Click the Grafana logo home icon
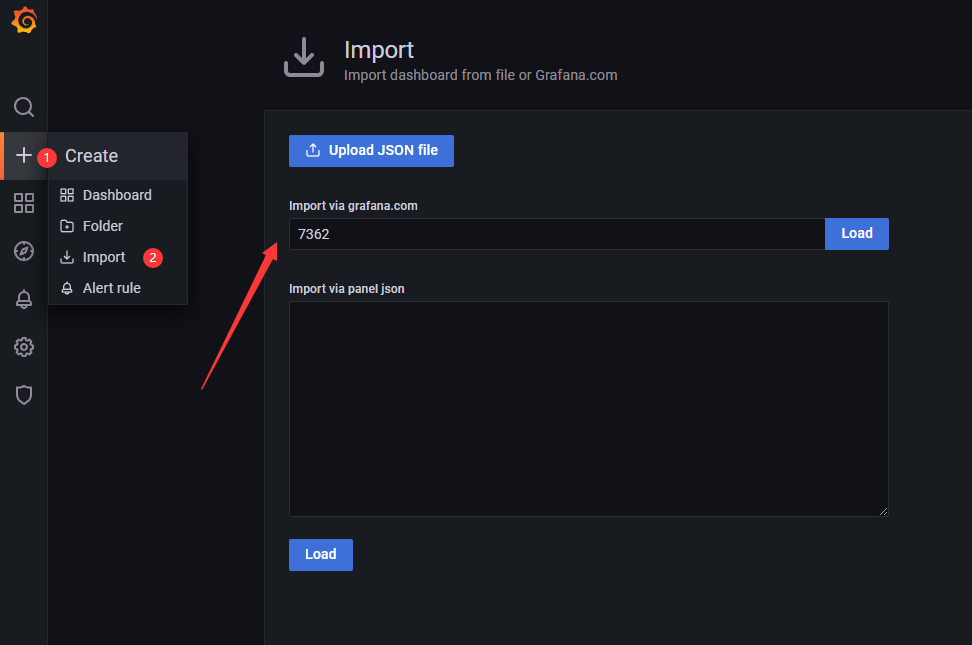 [24, 21]
